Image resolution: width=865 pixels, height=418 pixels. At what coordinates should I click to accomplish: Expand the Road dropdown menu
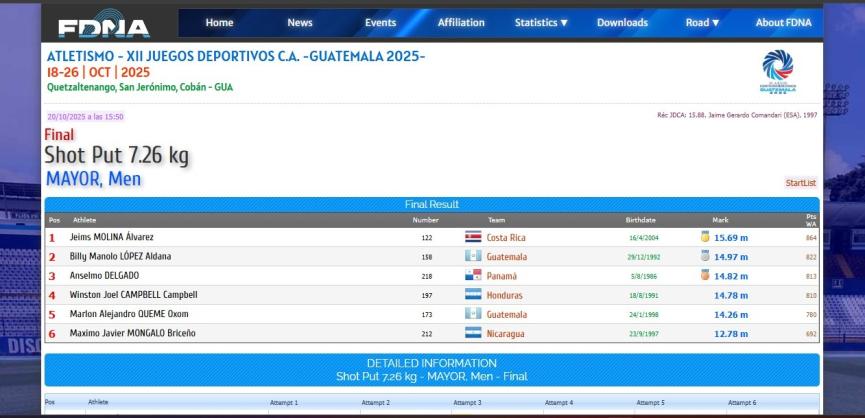coord(702,23)
